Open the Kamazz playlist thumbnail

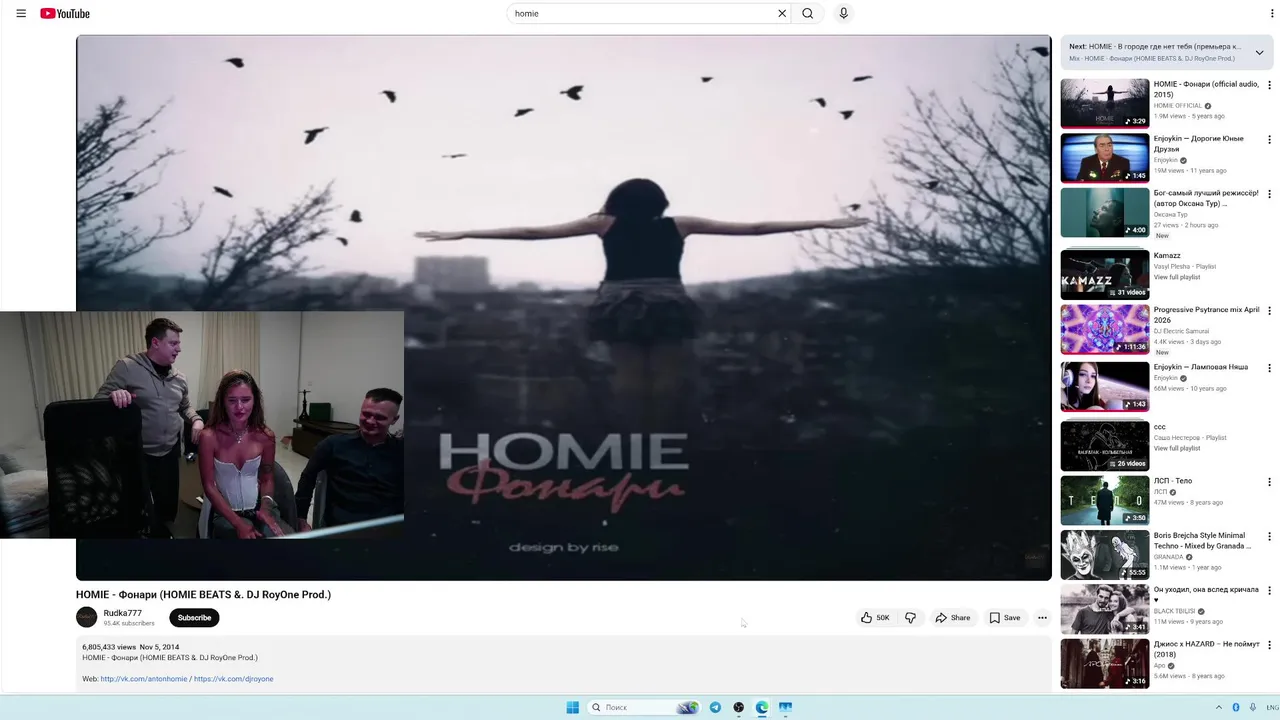coord(1105,274)
